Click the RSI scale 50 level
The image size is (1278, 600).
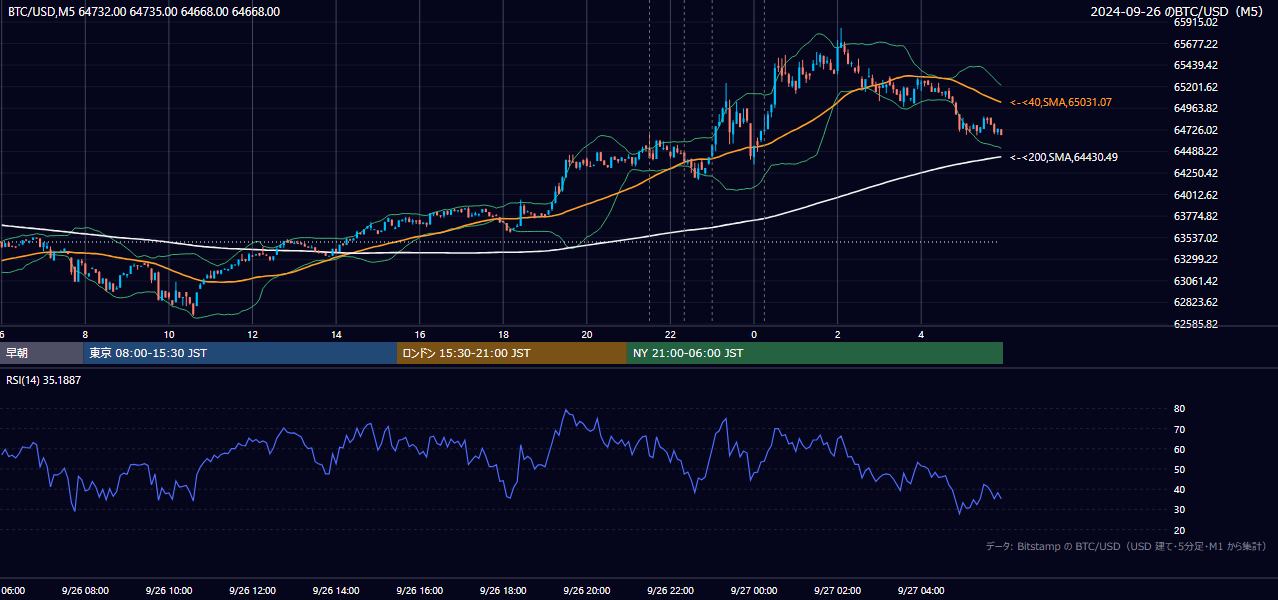point(1179,469)
